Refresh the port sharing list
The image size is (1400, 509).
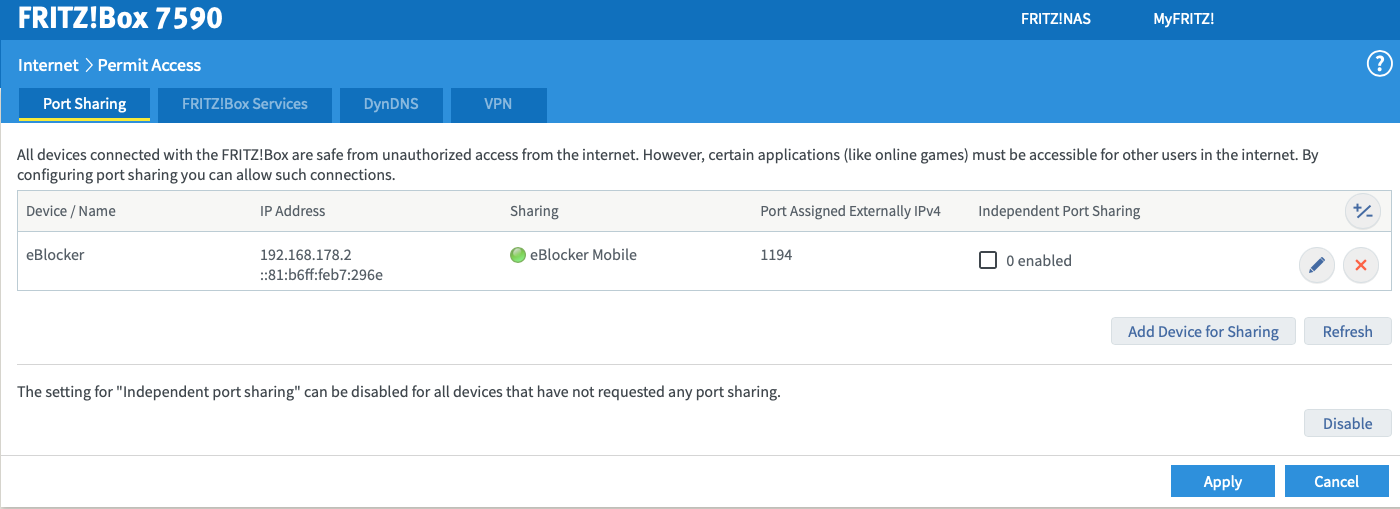pyautogui.click(x=1347, y=332)
